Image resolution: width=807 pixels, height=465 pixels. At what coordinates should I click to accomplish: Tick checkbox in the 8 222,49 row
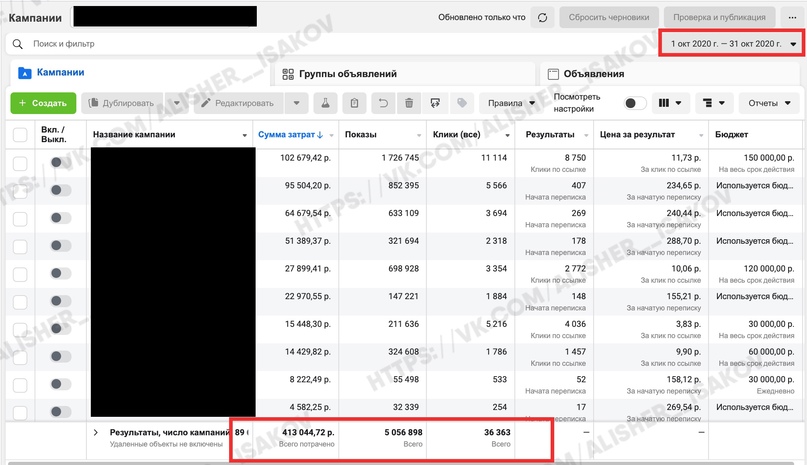(x=20, y=385)
